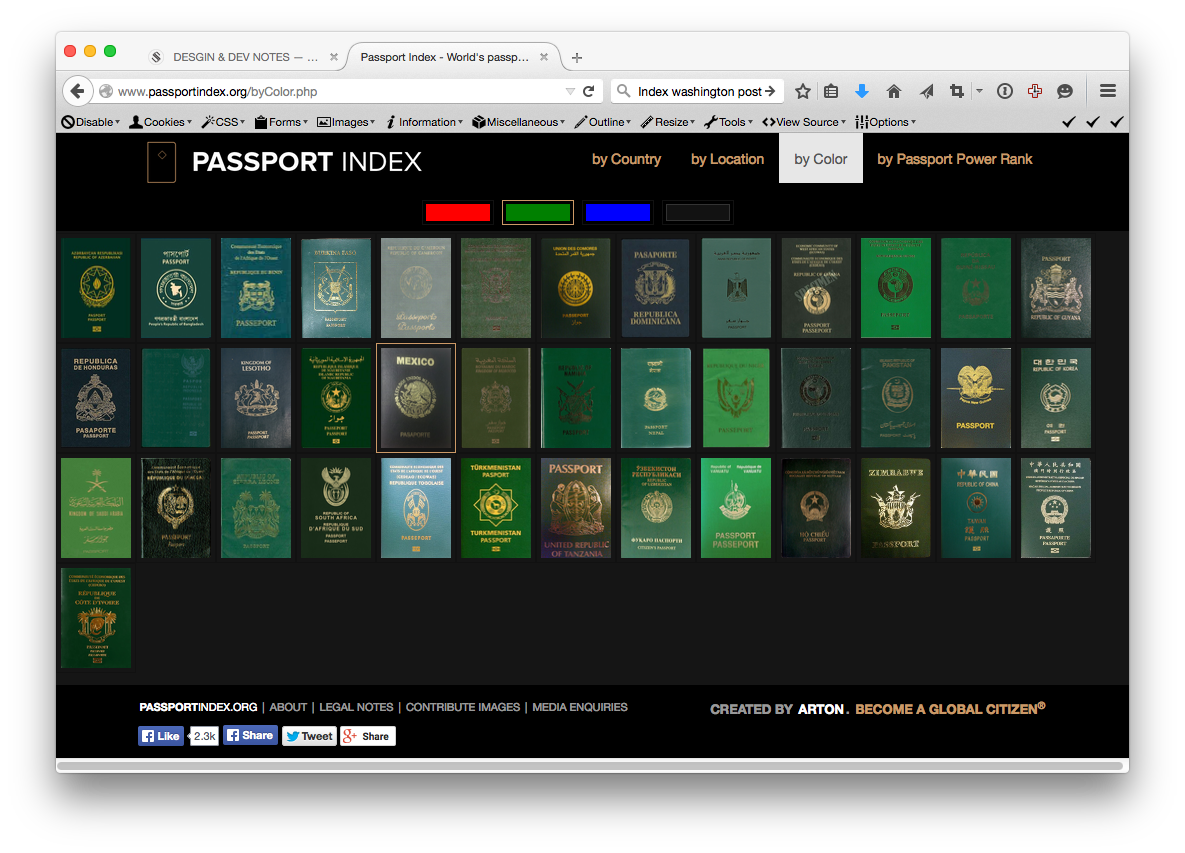The image size is (1185, 853).
Task: Open View Source dropdown
Action: 804,122
